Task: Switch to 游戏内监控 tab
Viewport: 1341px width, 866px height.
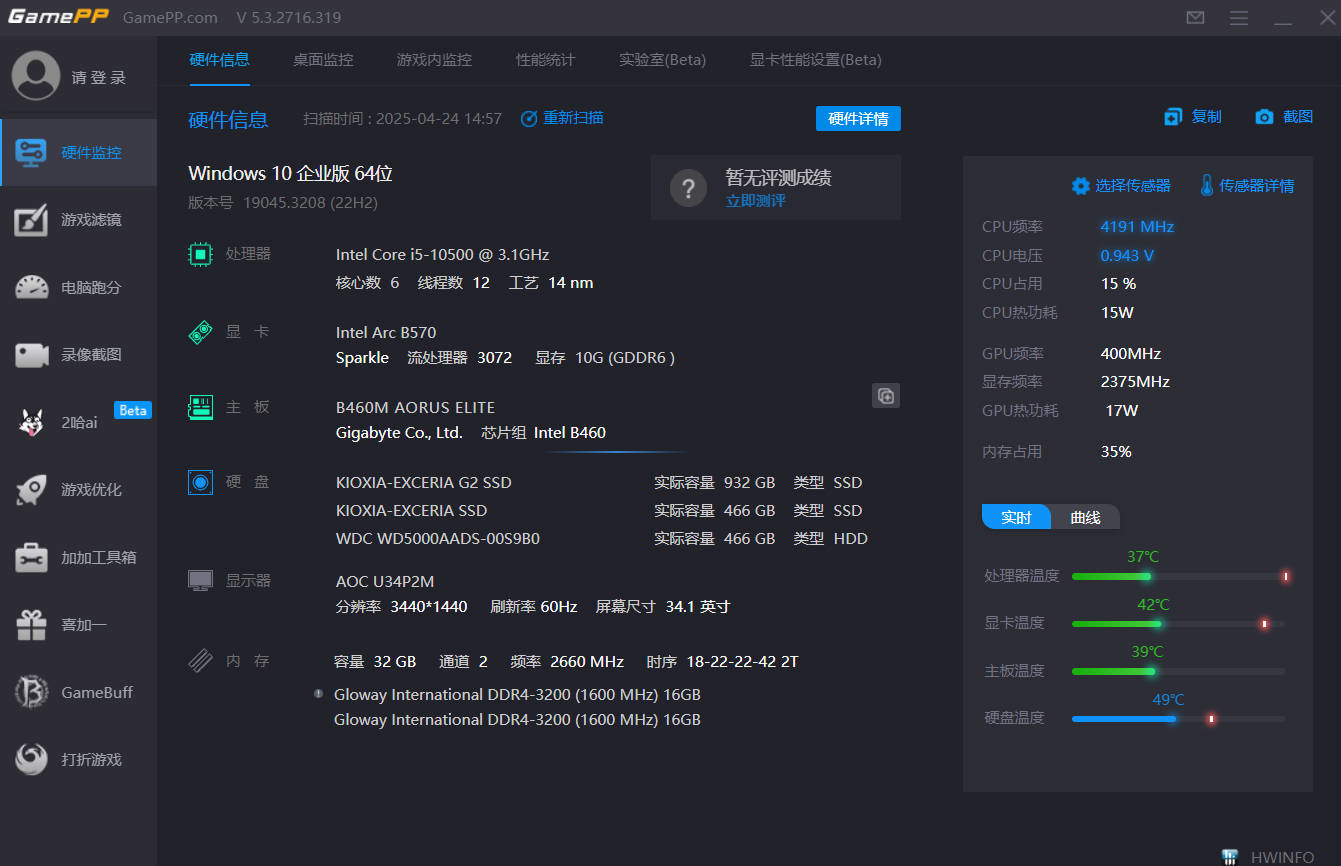Action: point(434,59)
